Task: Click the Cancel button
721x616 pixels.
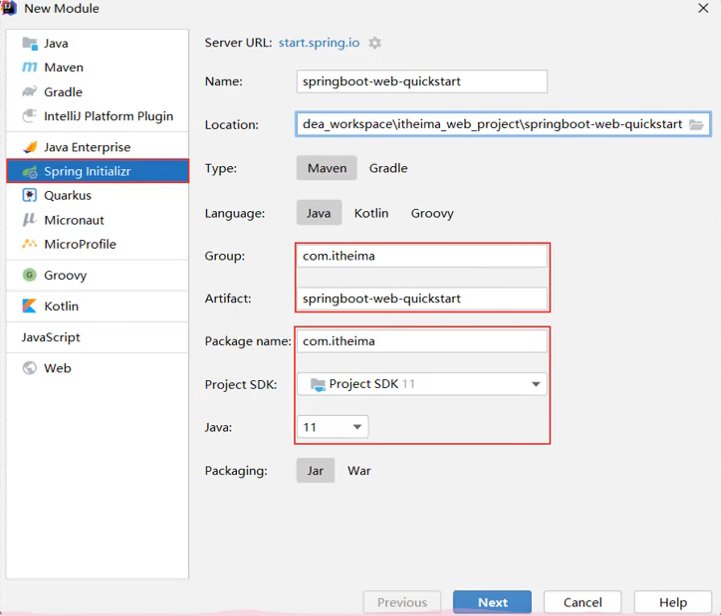Action: 583,602
